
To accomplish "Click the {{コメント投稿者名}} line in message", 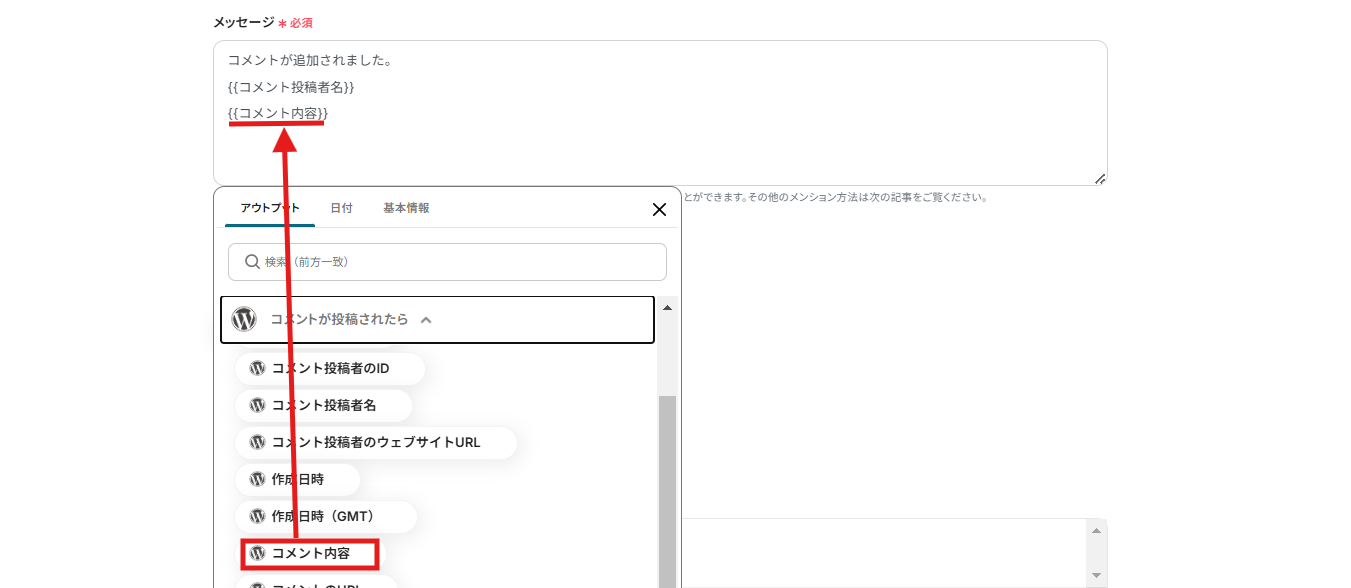I will point(291,87).
